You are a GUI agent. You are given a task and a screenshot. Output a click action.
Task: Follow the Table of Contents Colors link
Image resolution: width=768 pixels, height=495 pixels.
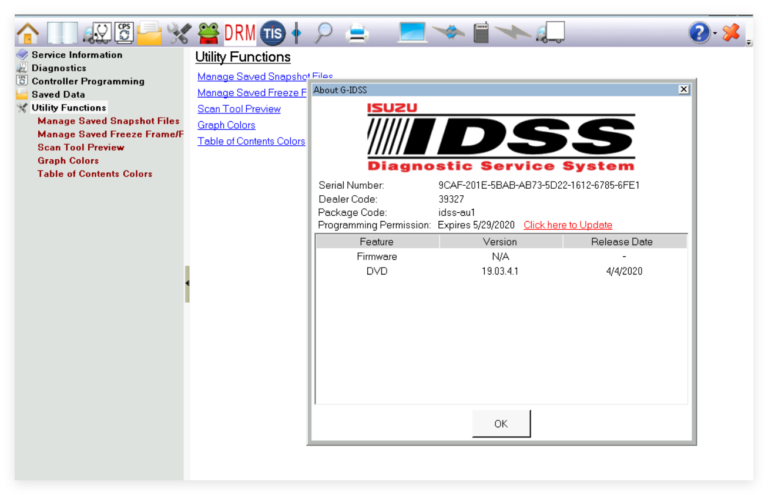point(251,141)
